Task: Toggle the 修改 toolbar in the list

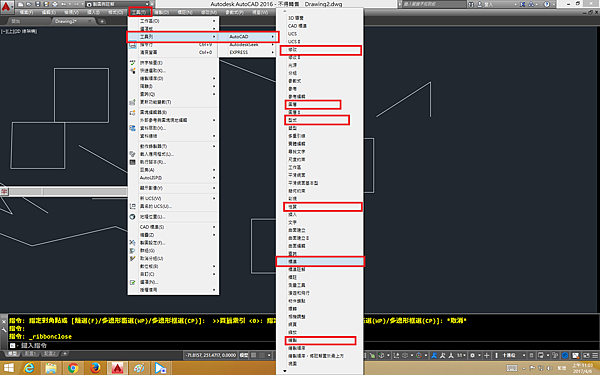Action: 320,50
